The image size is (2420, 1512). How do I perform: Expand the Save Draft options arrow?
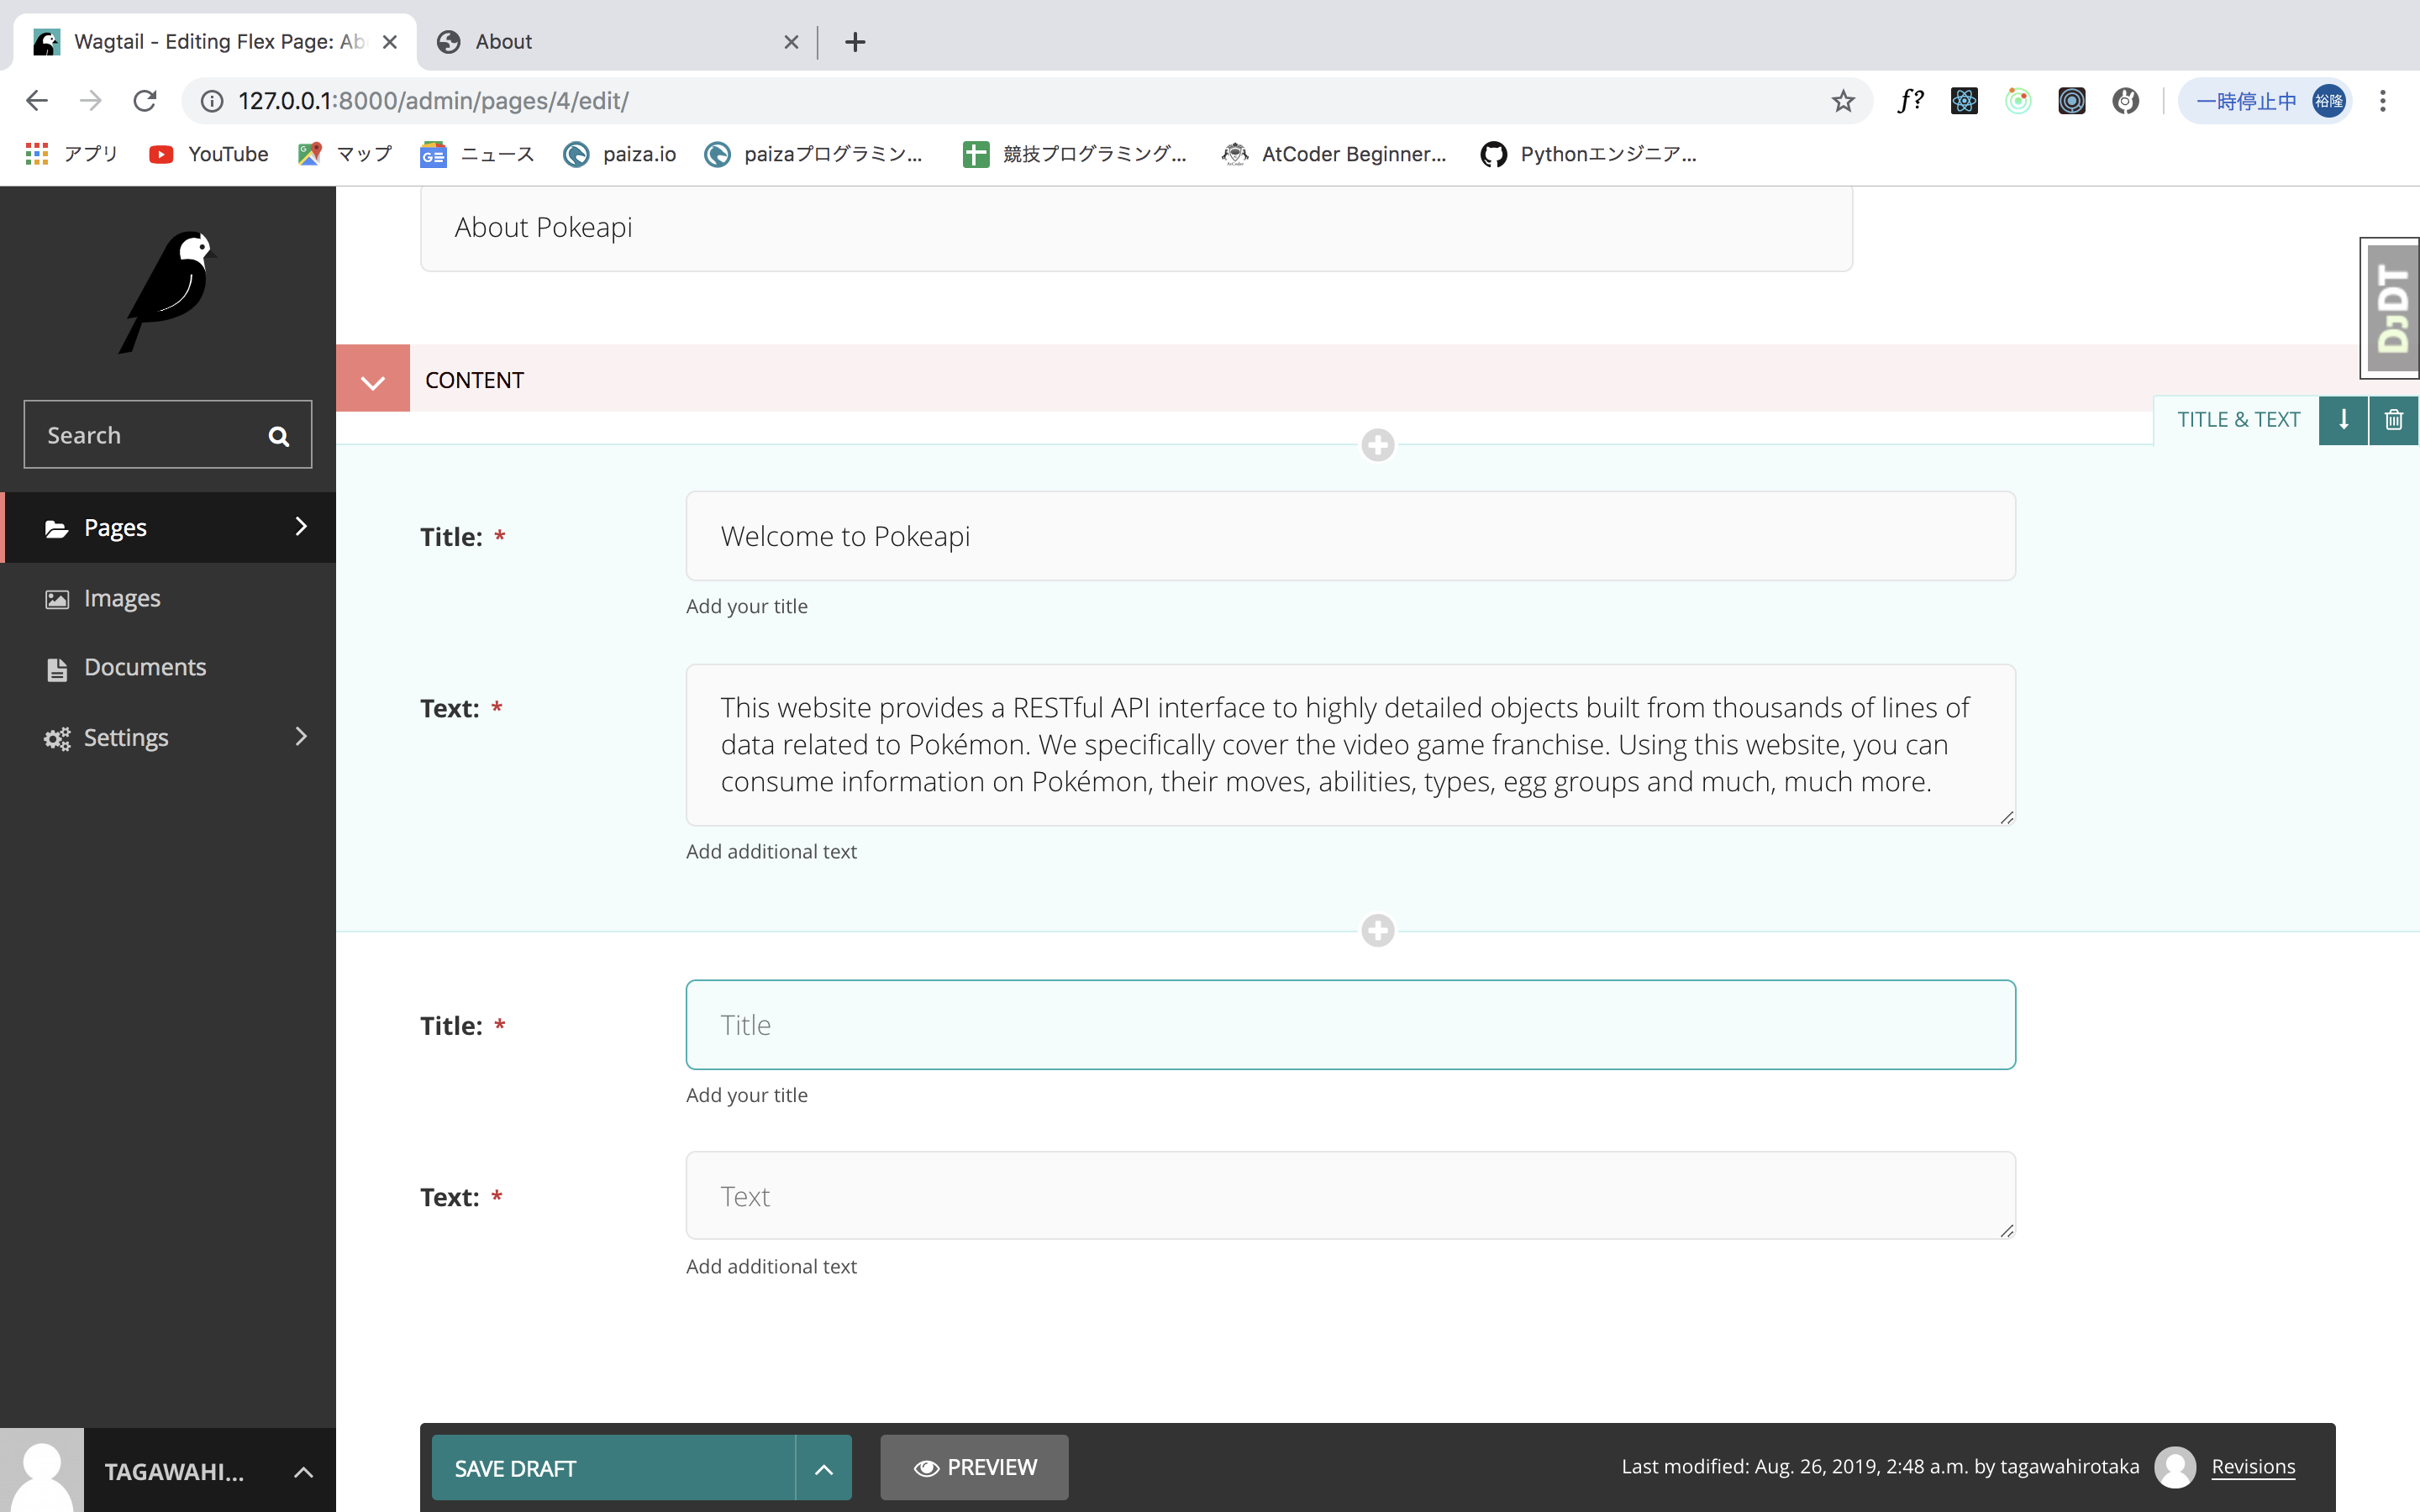[823, 1468]
